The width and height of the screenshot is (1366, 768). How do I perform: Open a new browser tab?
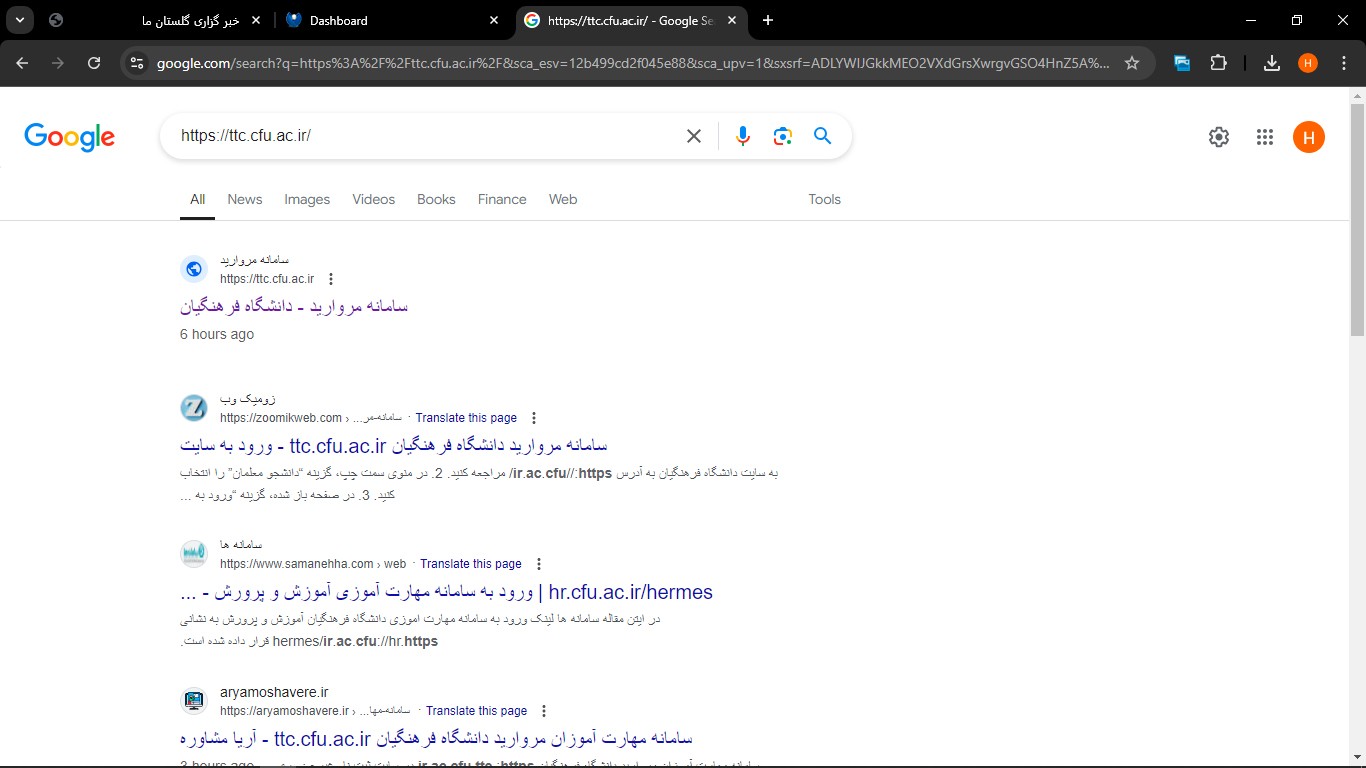pyautogui.click(x=768, y=20)
